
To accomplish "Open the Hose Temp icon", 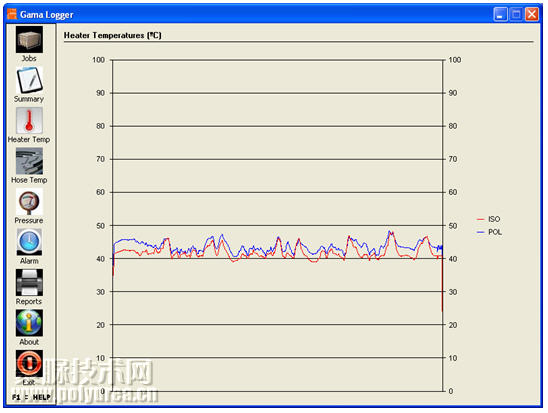I will tap(29, 161).
